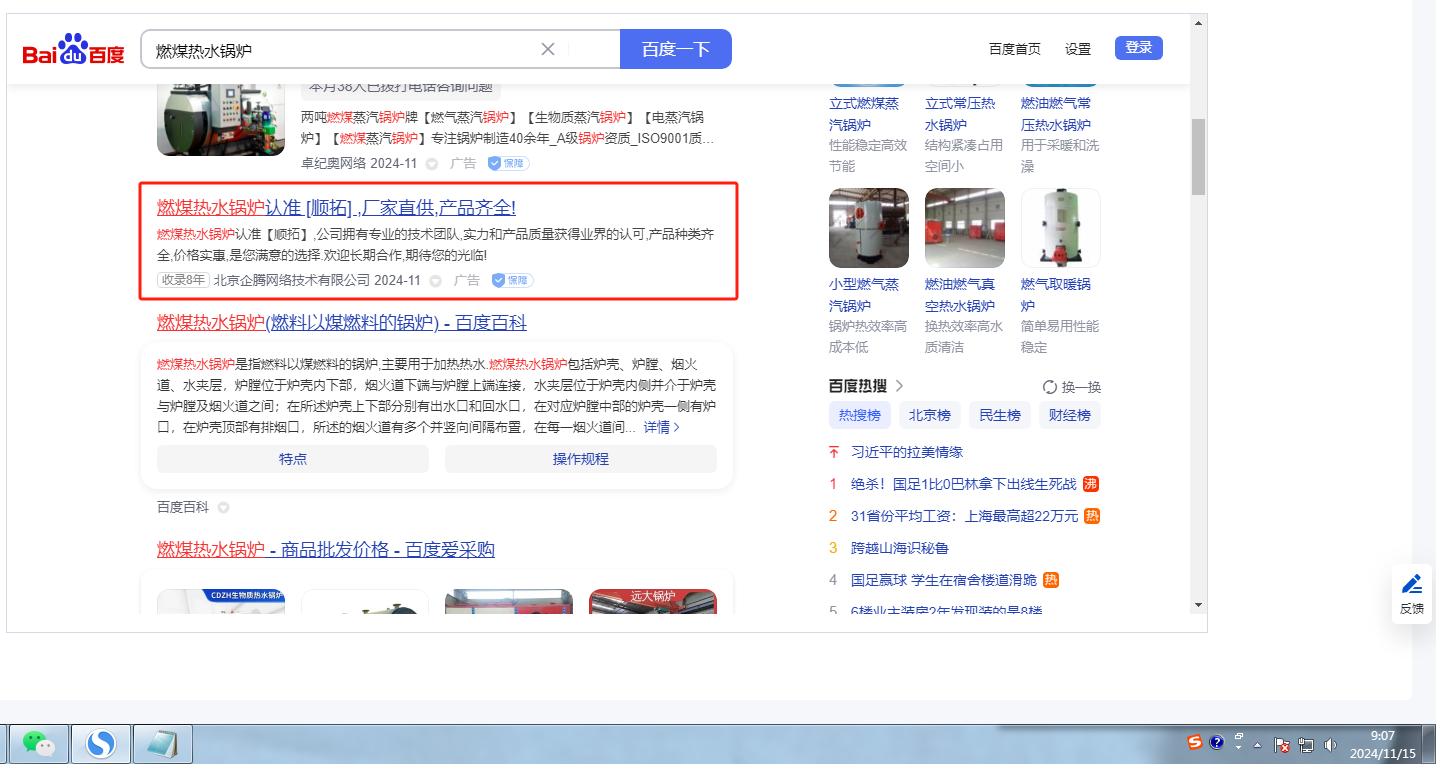Open the 立式常压热水锅炉 recommendation link
Image resolution: width=1436 pixels, height=764 pixels.
[x=960, y=114]
